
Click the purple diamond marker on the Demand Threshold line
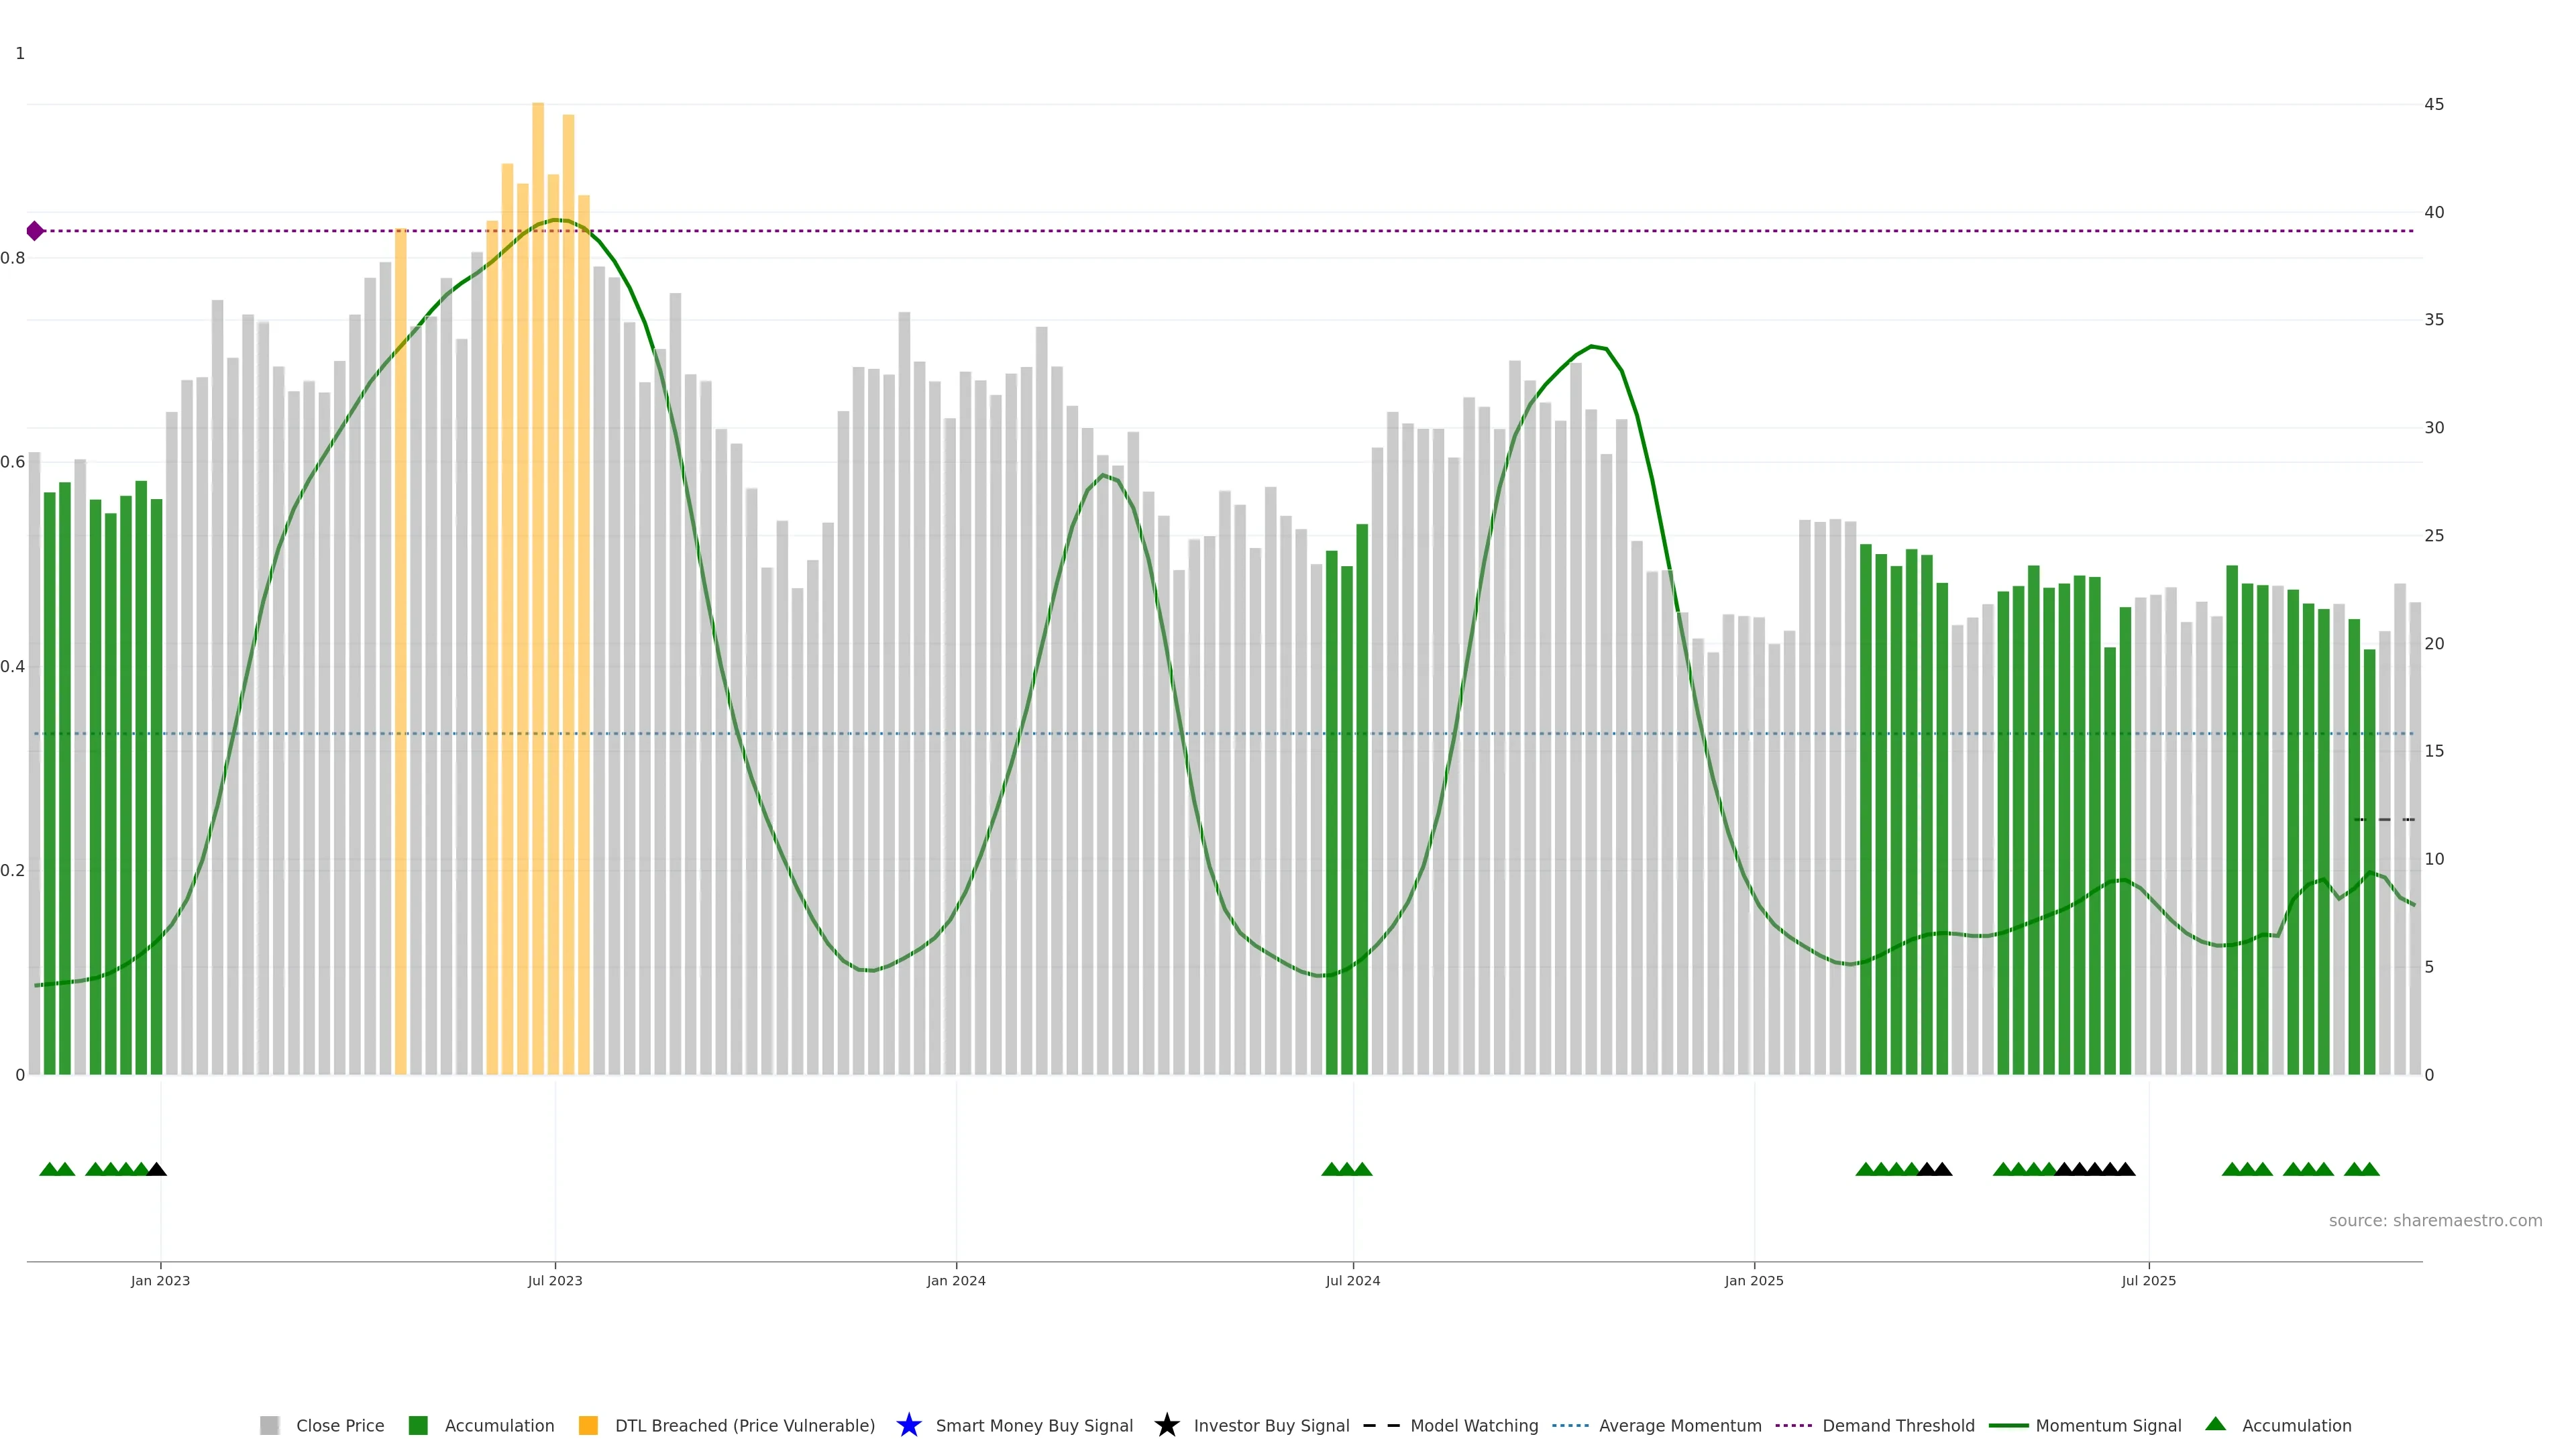[x=35, y=231]
